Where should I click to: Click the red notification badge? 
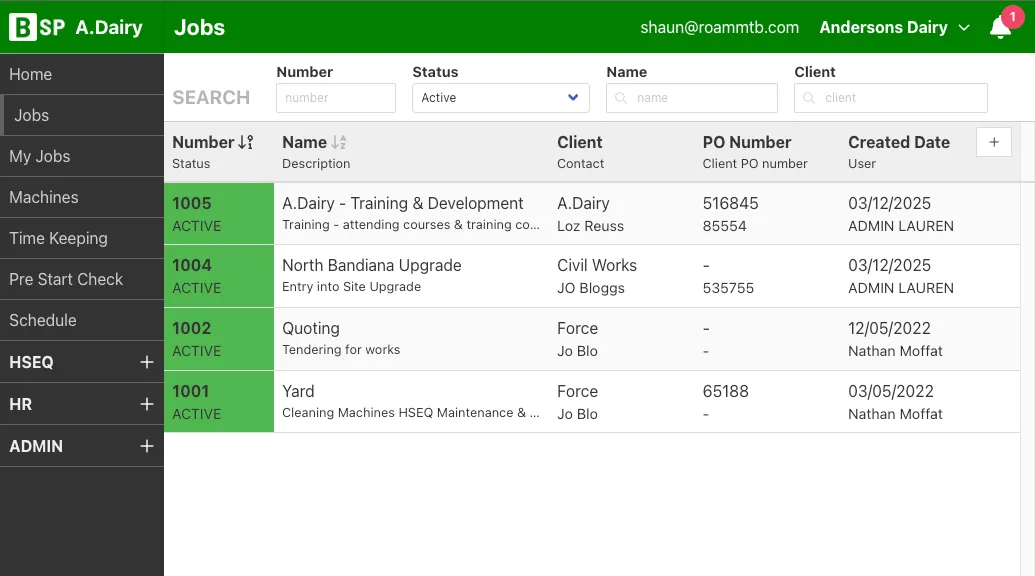pos(1013,17)
